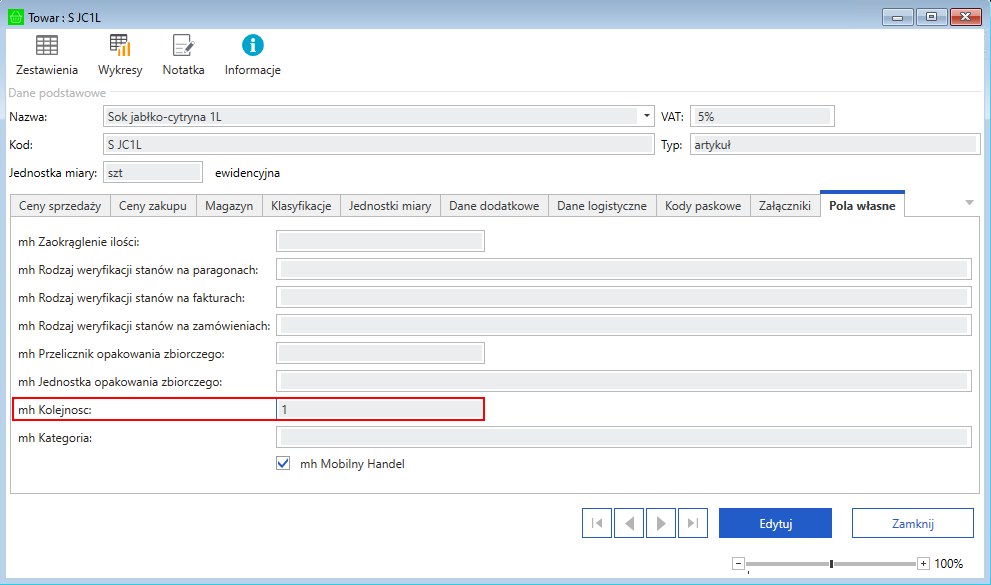Go to the first record

coord(597,523)
